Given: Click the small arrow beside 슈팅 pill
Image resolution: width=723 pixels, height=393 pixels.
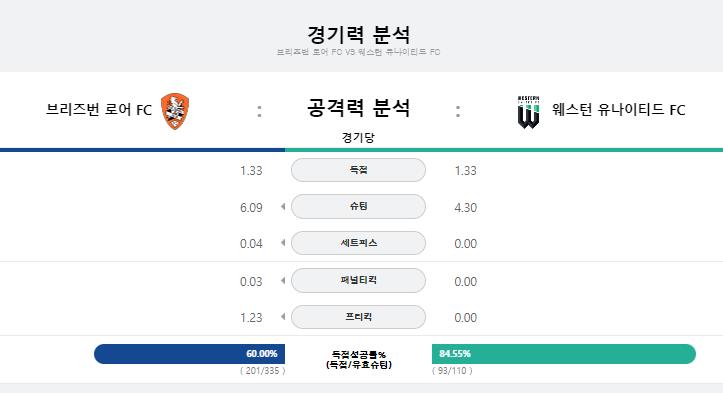Looking at the screenshot, I should [x=283, y=207].
